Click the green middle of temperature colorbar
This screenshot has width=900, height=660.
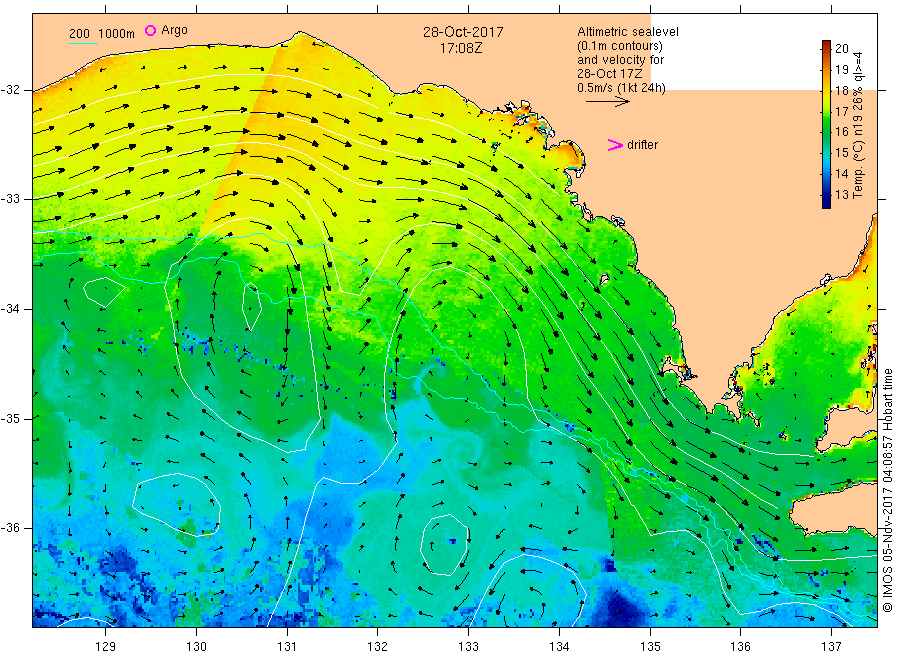click(x=826, y=125)
